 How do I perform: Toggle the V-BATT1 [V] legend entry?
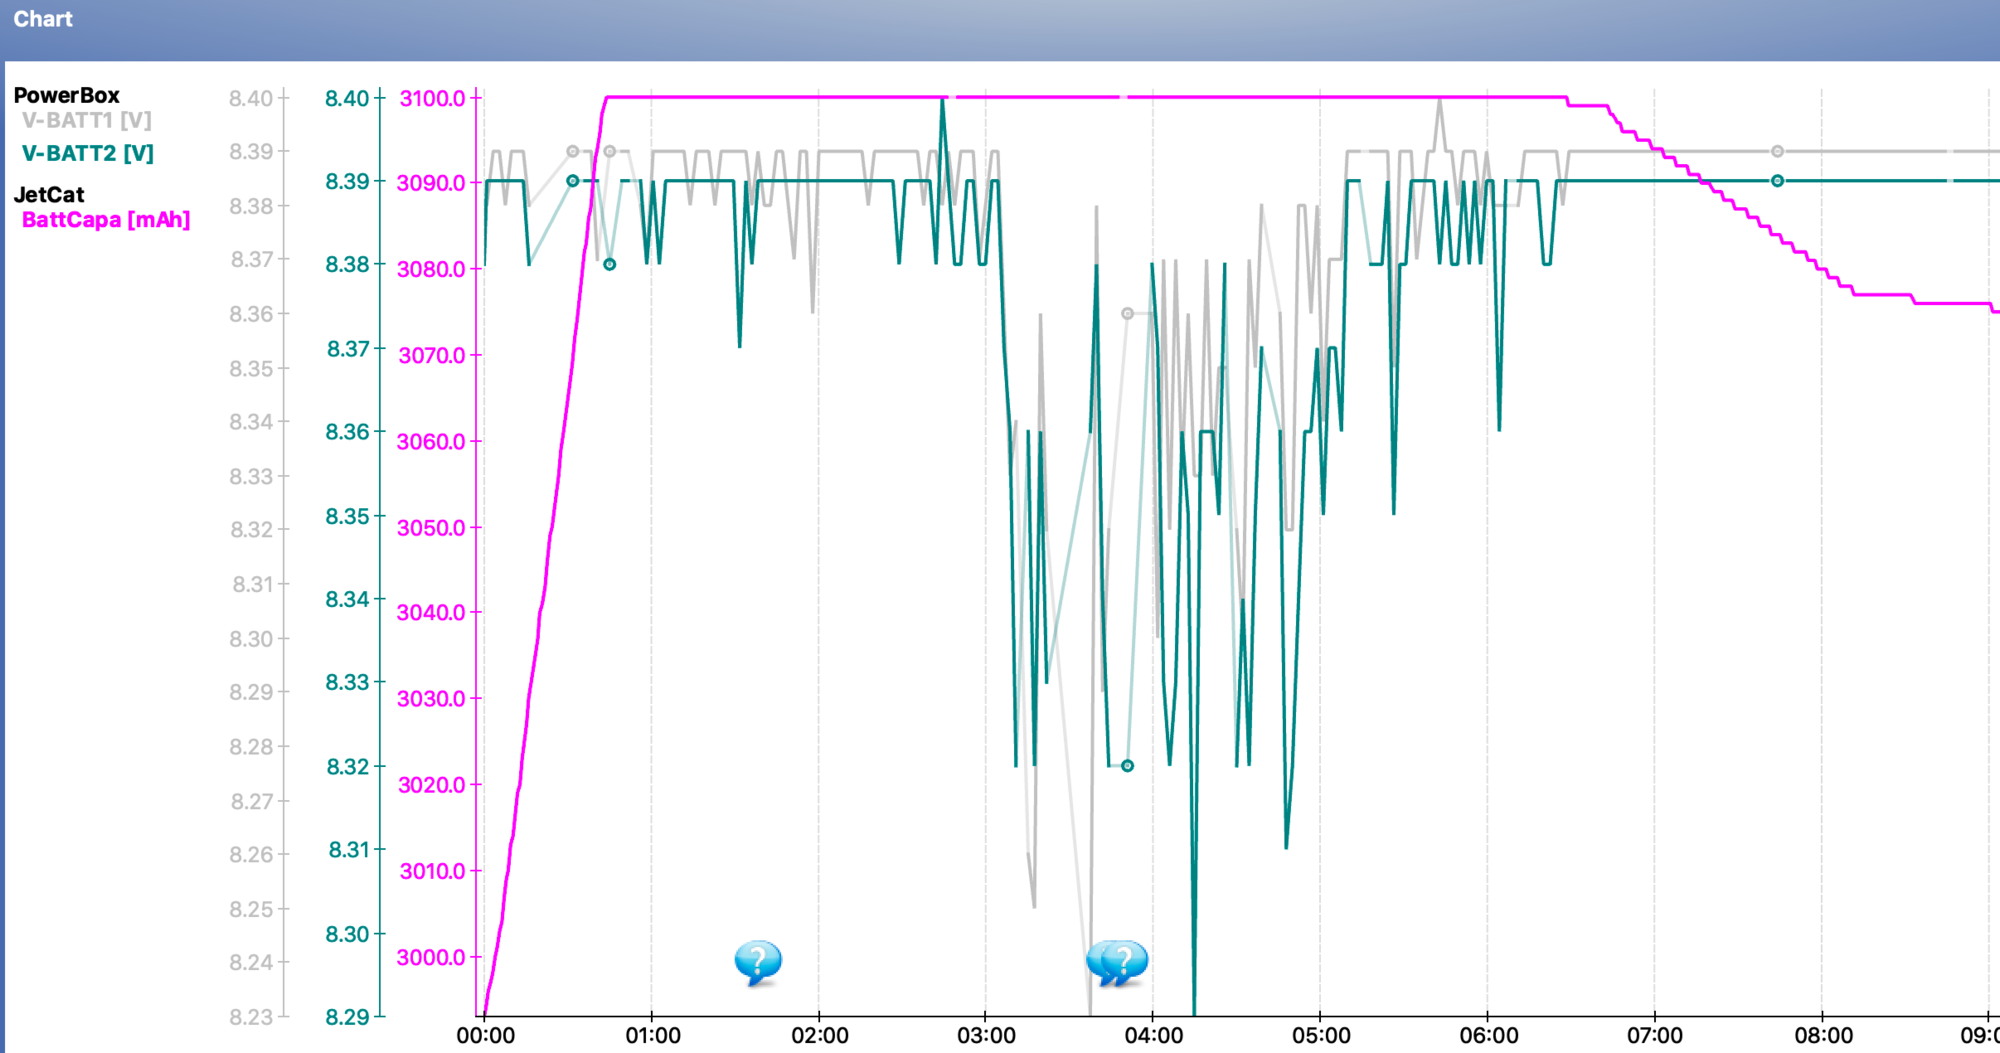[x=87, y=121]
